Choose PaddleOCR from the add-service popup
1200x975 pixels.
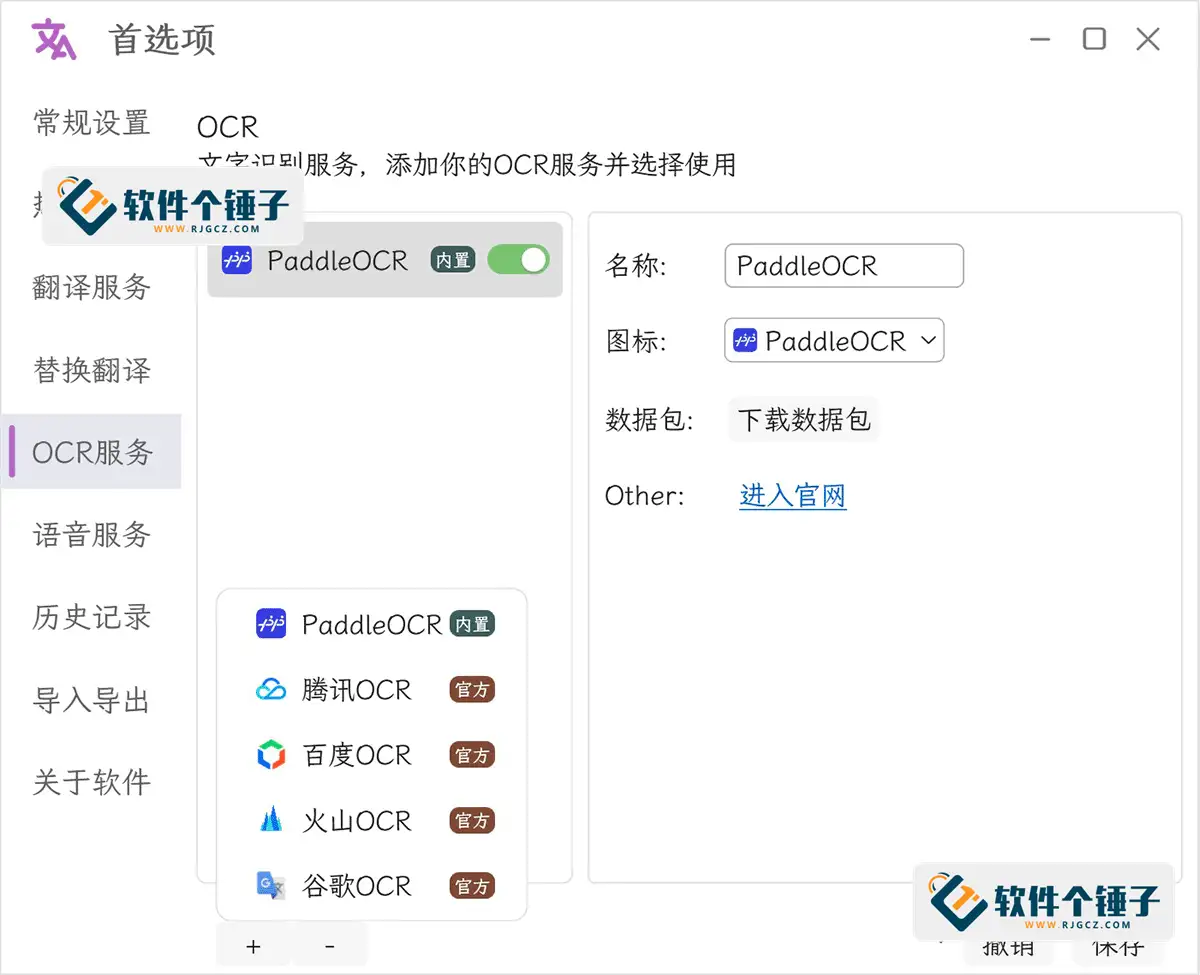coord(372,624)
